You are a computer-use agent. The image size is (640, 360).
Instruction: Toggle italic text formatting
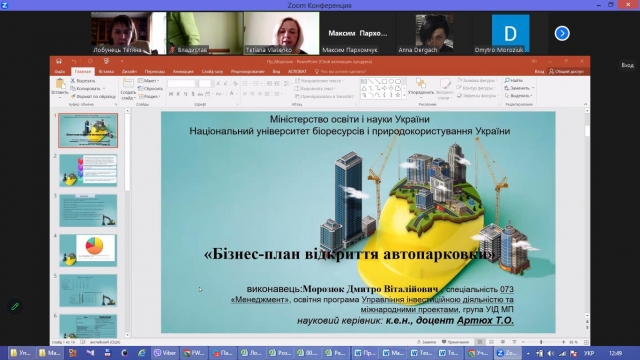(x=178, y=94)
